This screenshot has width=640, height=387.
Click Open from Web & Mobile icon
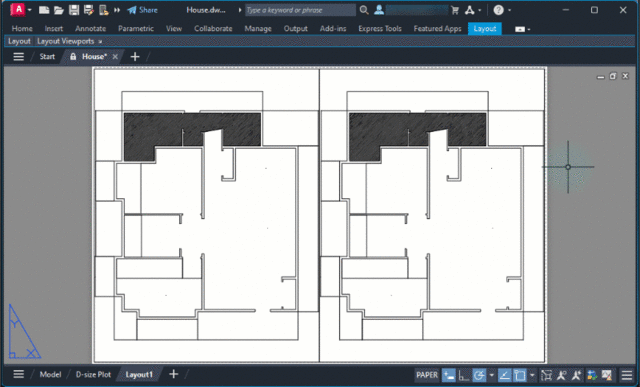click(104, 10)
